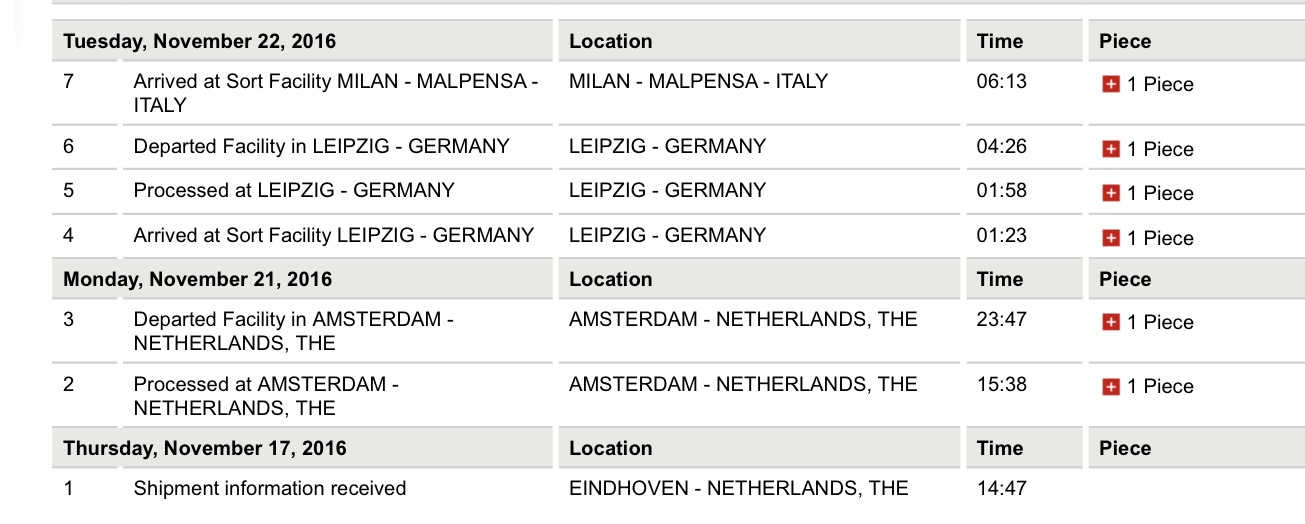
Task: Click the 'Shipment information received' event
Action: pos(270,489)
